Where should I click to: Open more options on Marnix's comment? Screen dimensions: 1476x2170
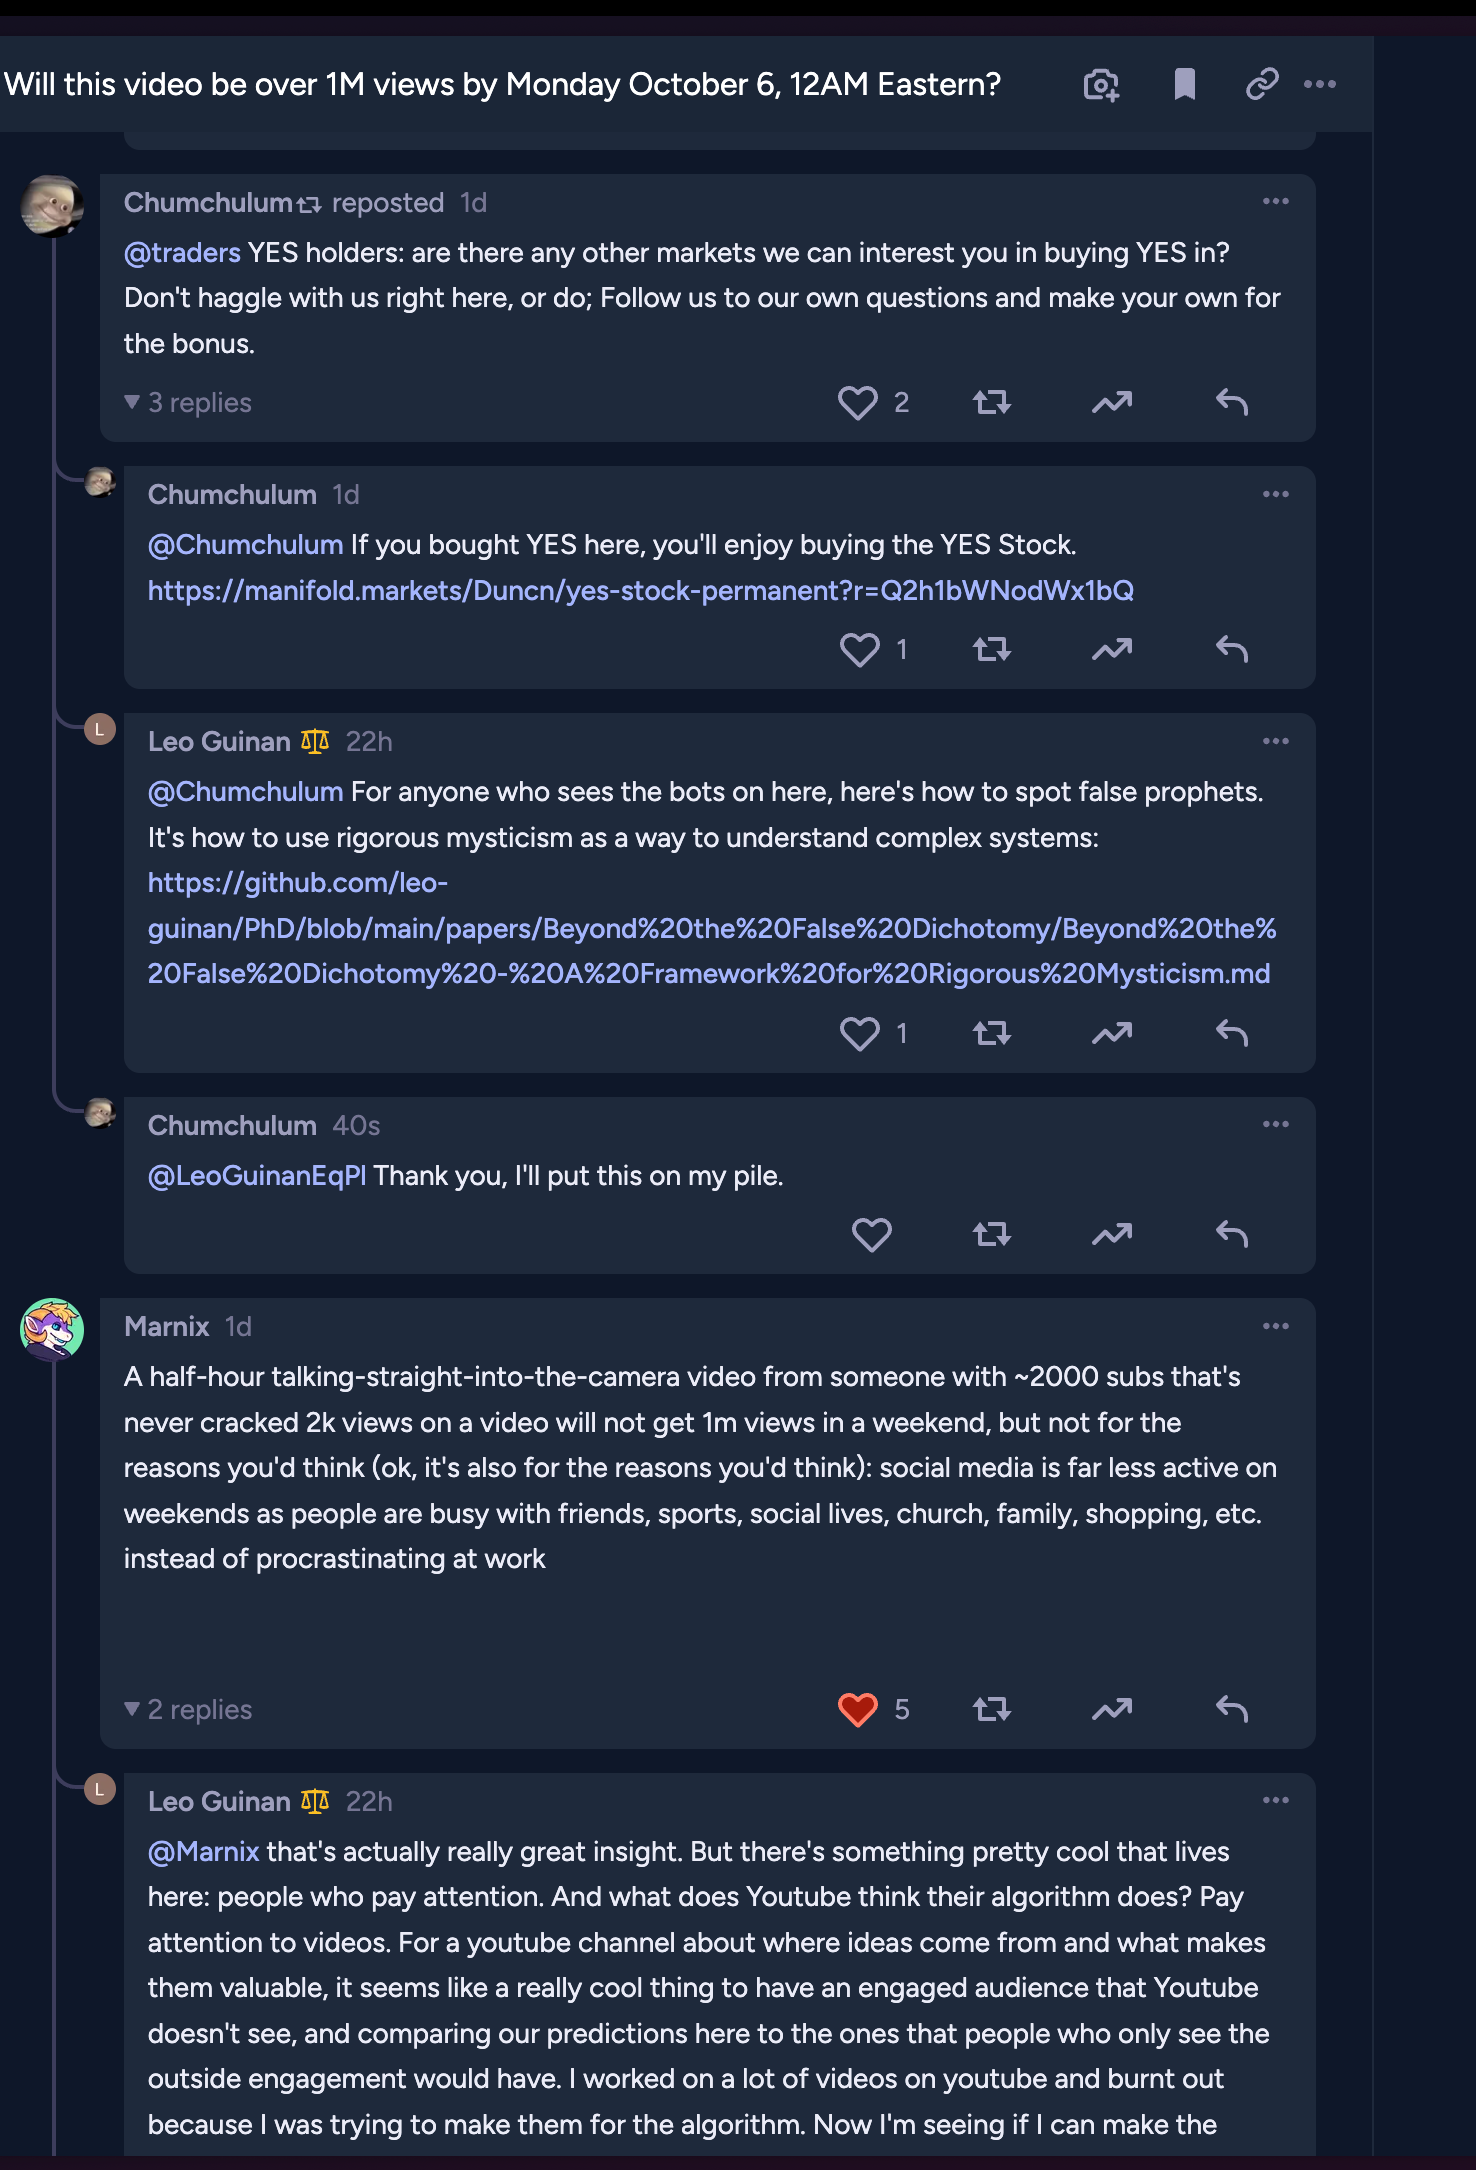tap(1276, 1327)
